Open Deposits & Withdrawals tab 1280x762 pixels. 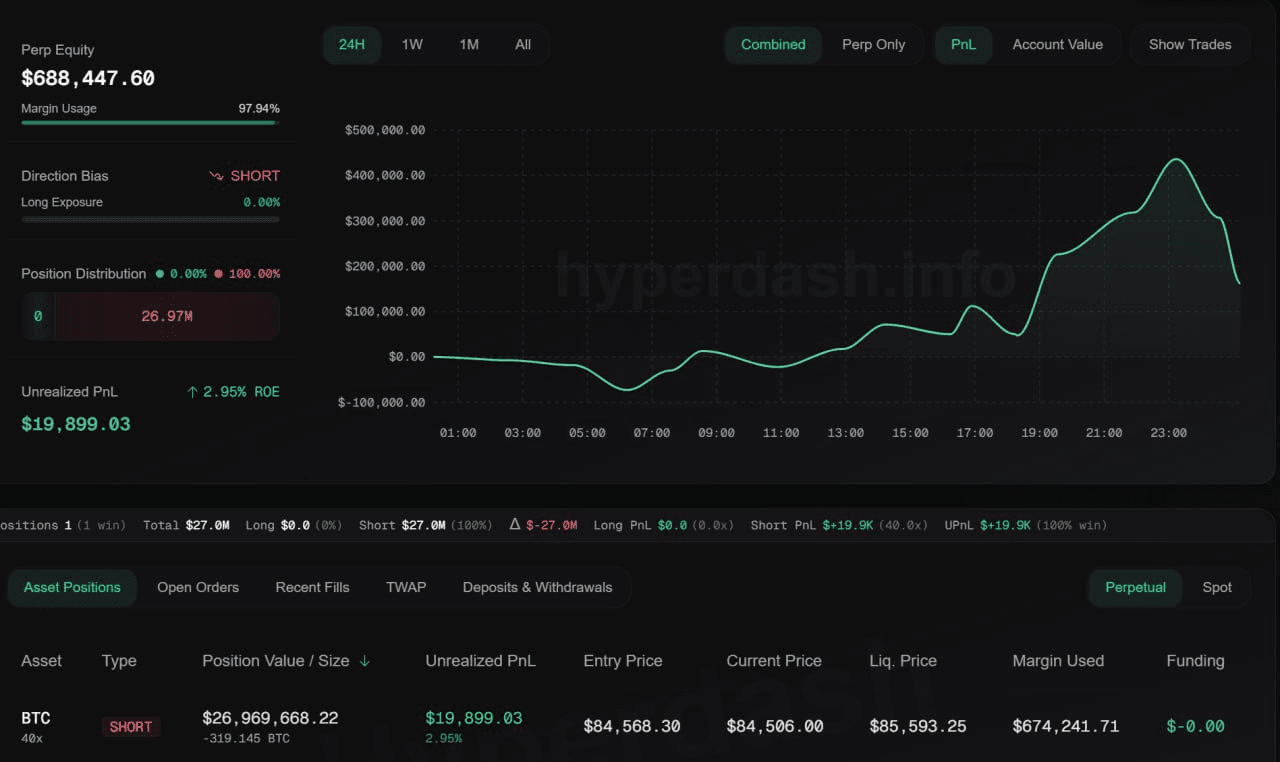click(537, 587)
